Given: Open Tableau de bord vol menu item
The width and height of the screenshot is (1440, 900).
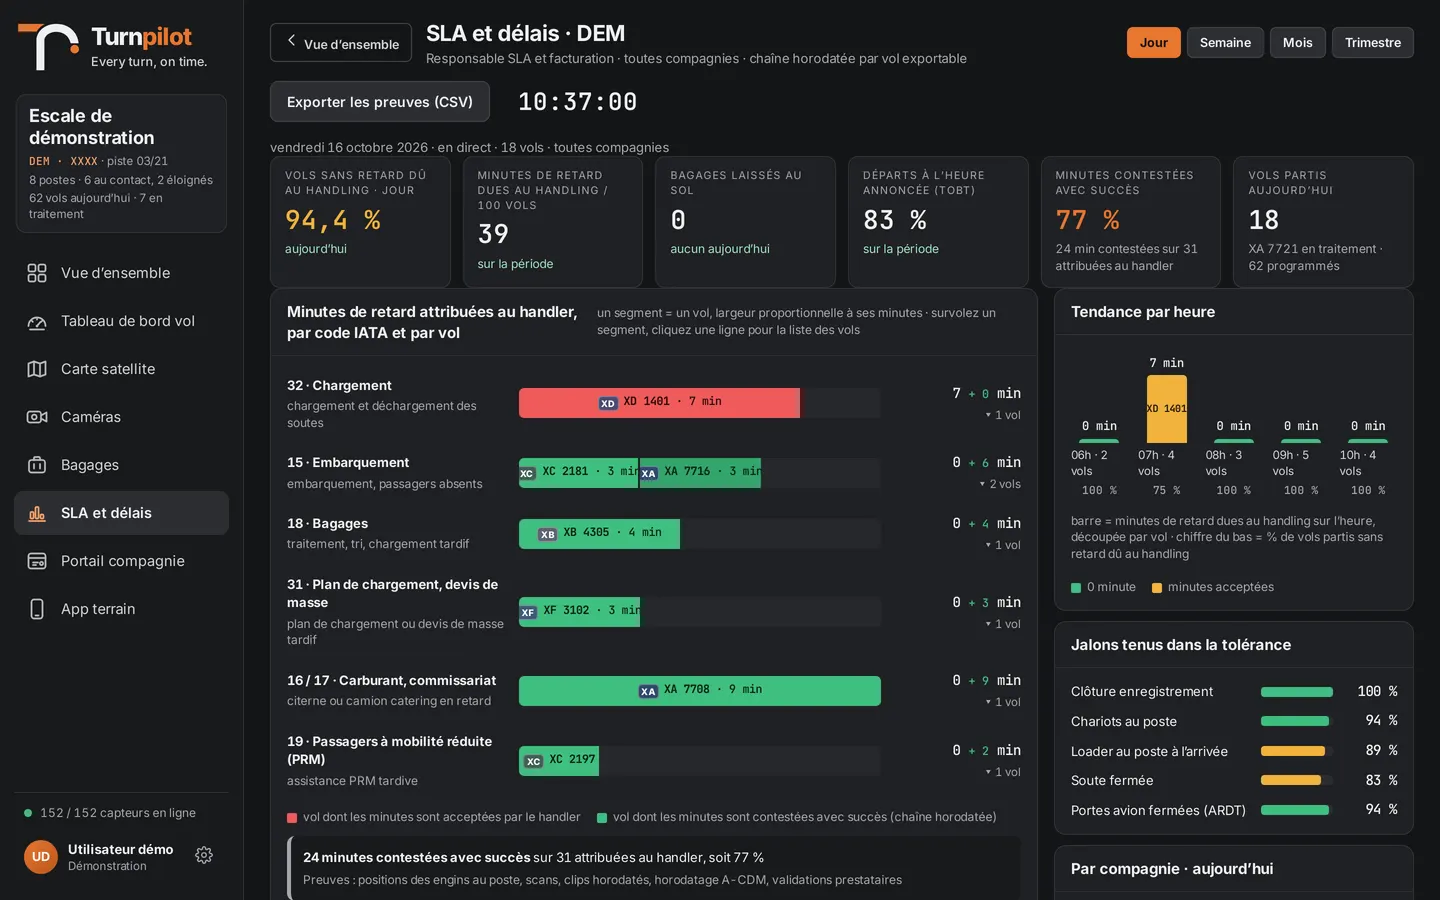Looking at the screenshot, I should (x=121, y=321).
